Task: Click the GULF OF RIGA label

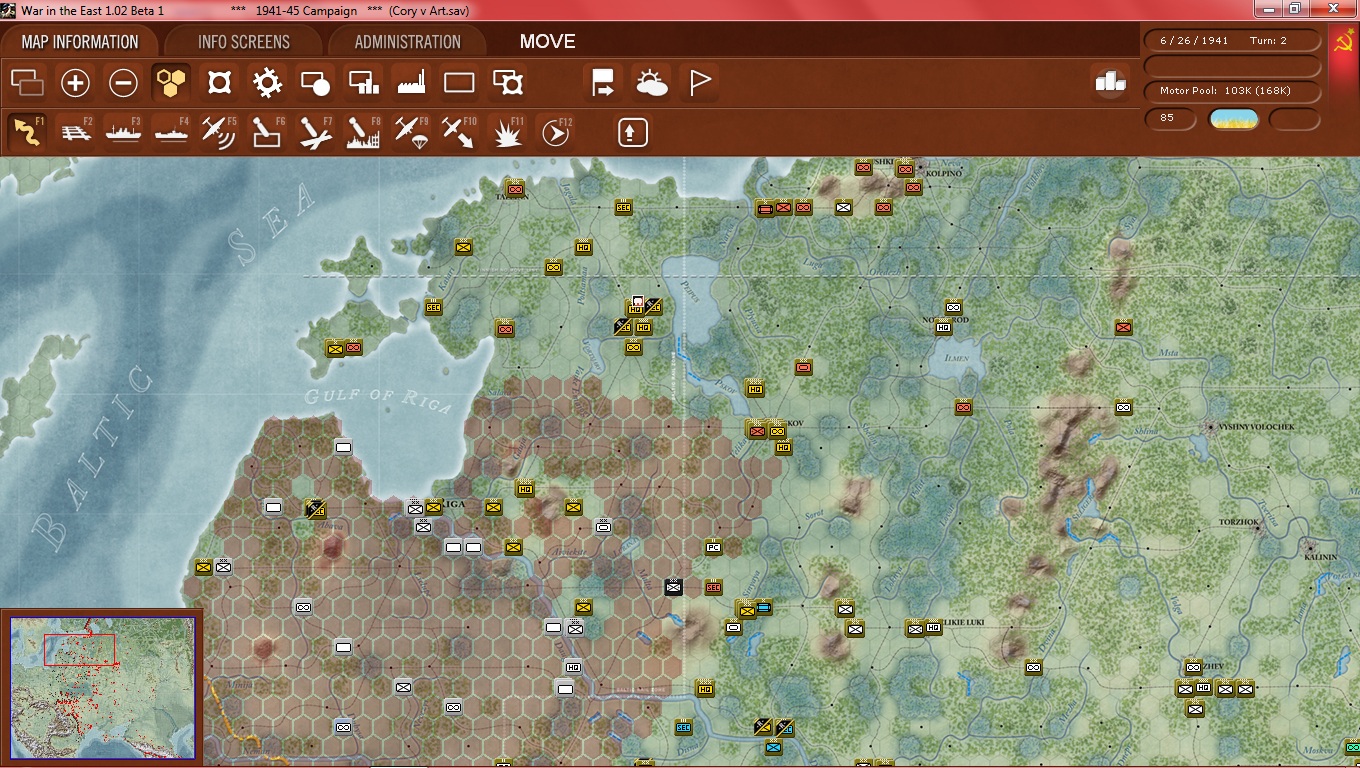Action: tap(379, 397)
